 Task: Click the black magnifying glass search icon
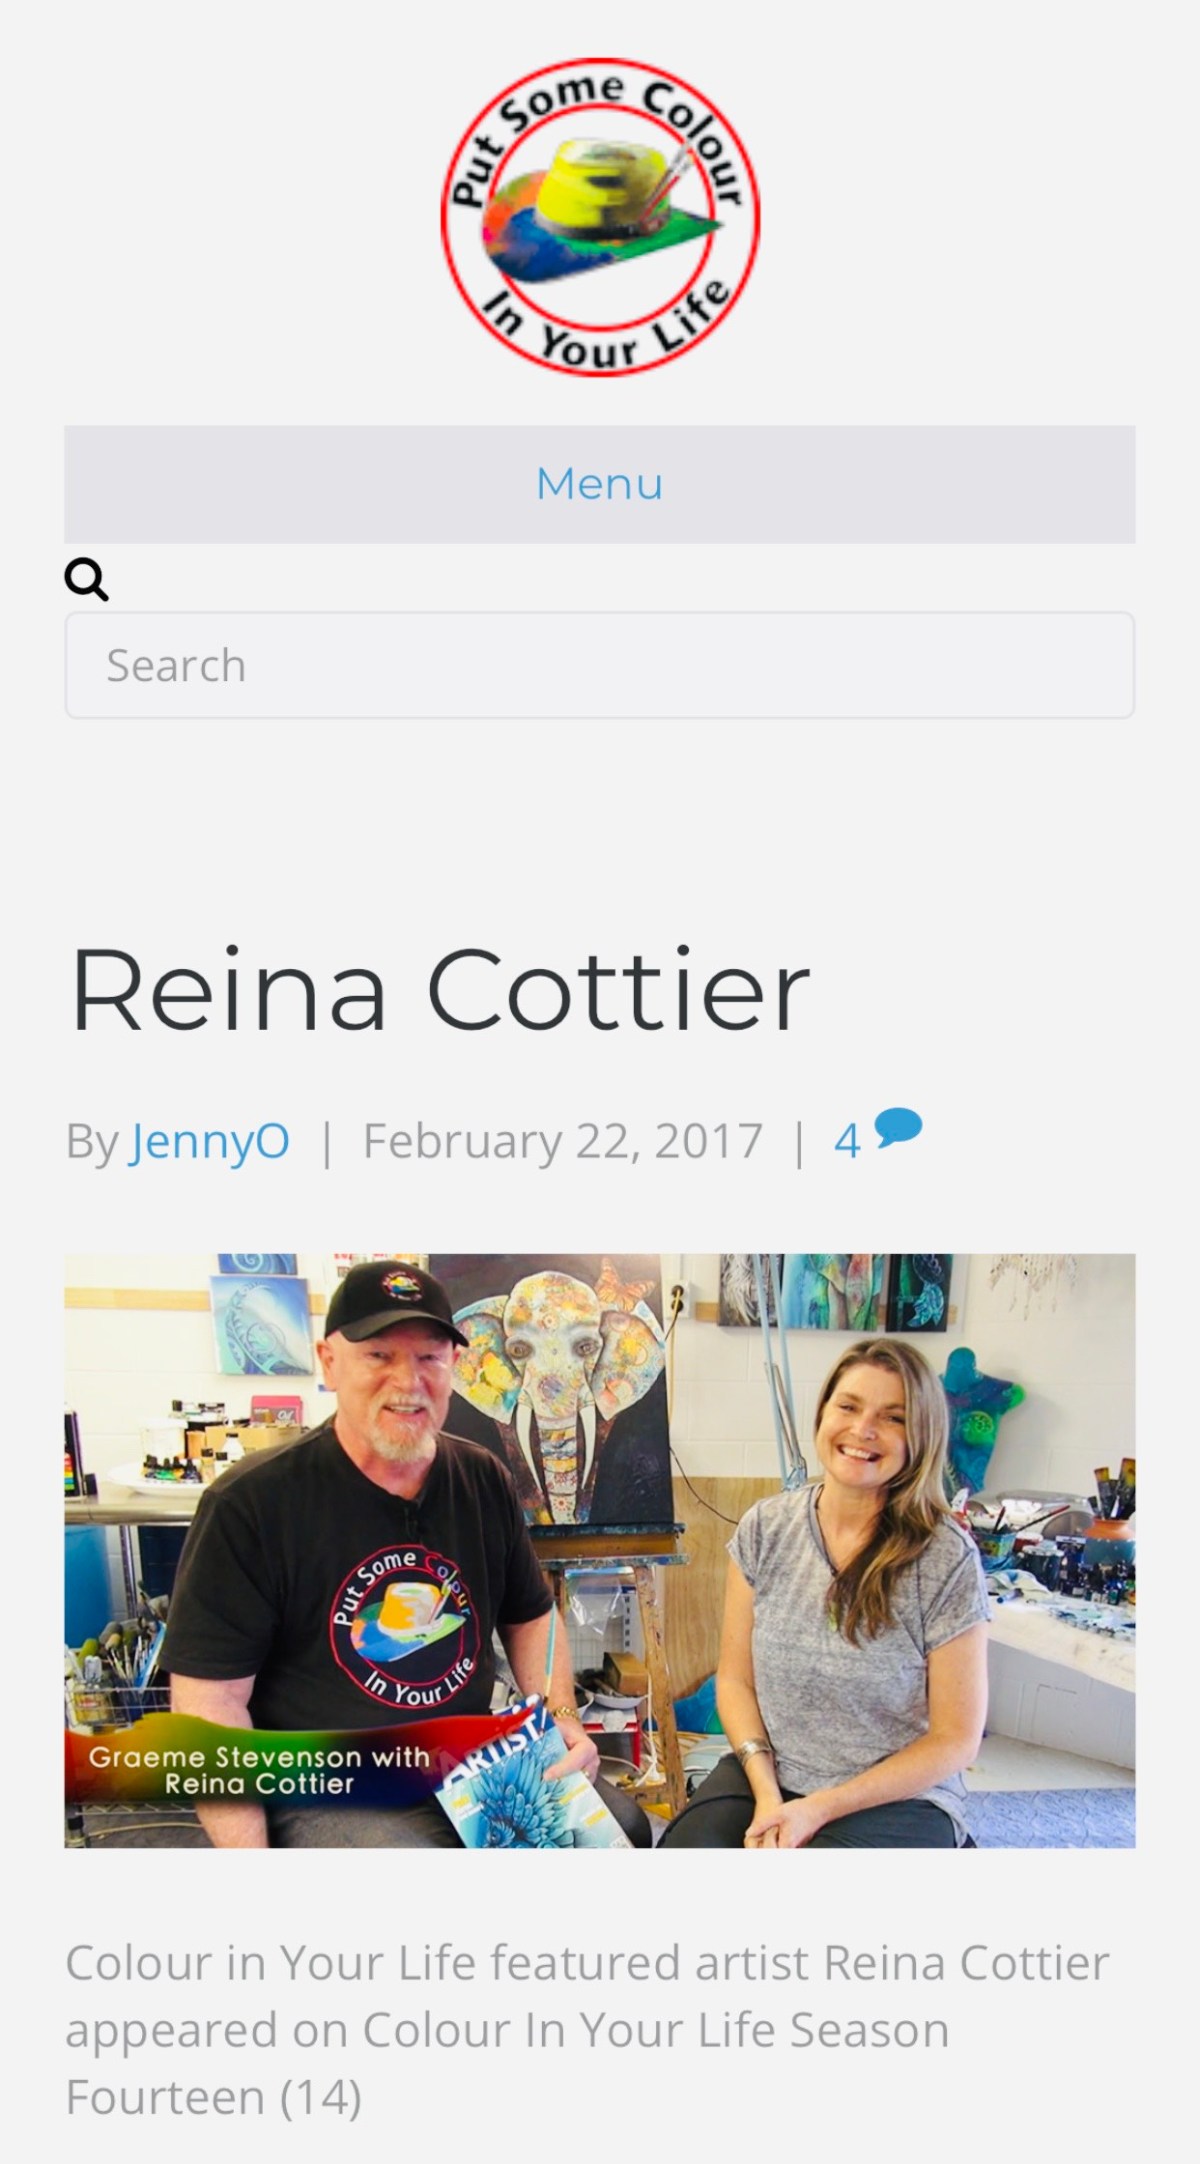pos(86,579)
